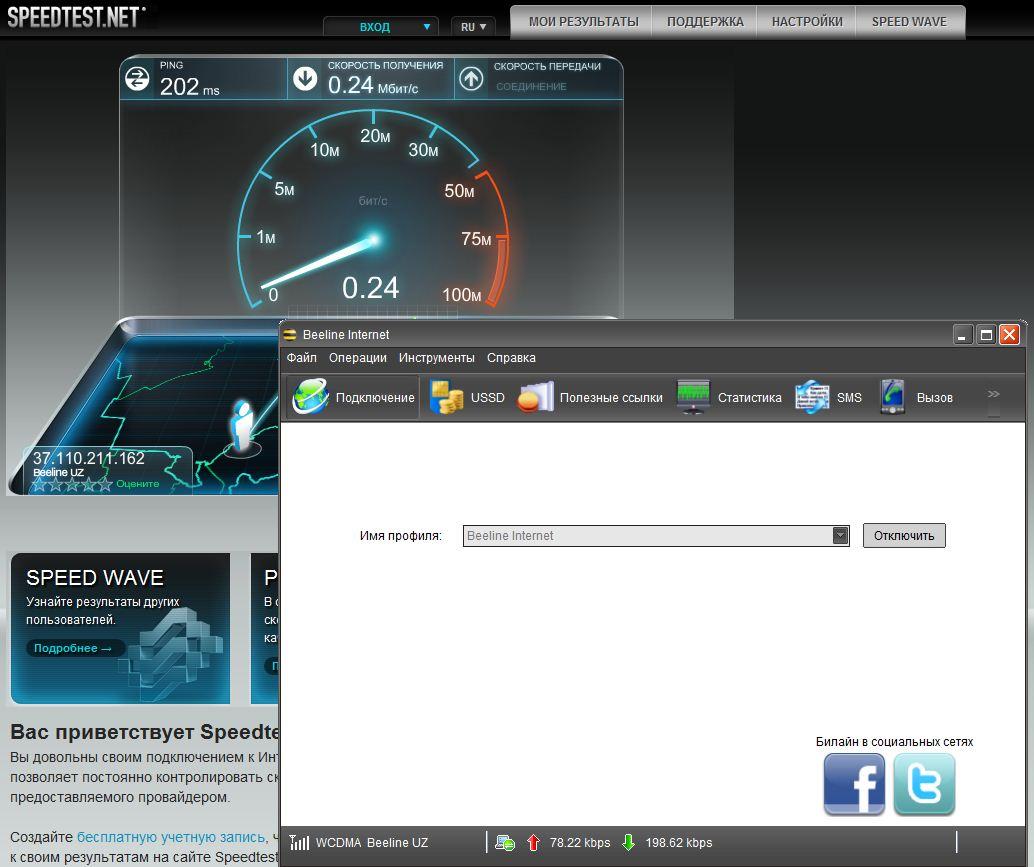Open the Полезные ссылки icon
This screenshot has width=1034, height=867.
tap(535, 397)
